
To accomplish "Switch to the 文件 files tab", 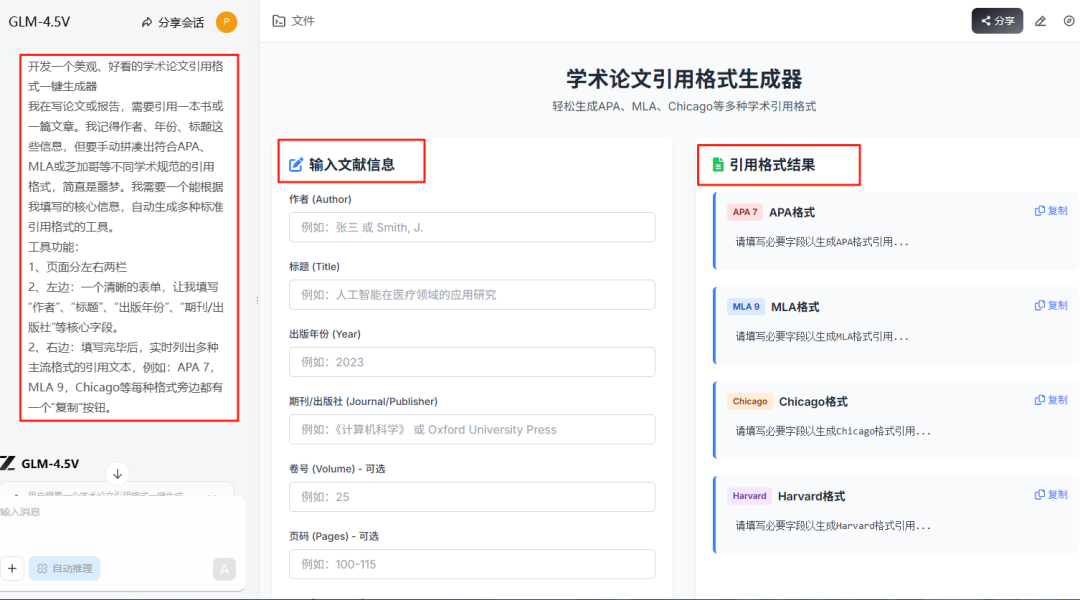I will [293, 21].
